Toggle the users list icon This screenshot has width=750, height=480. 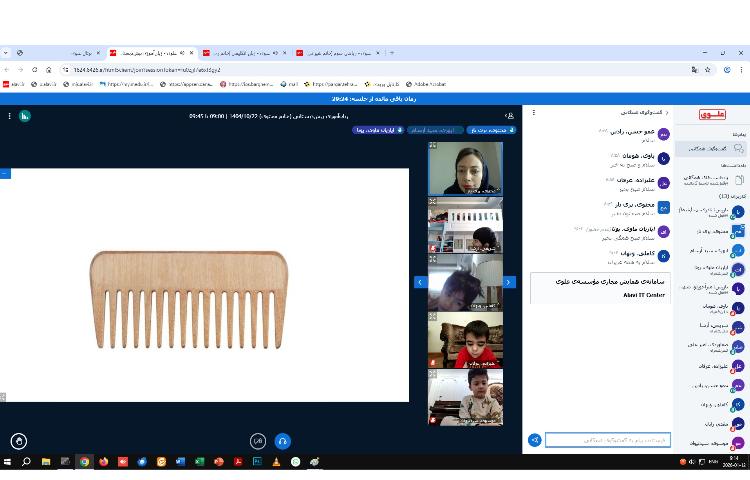point(510,116)
